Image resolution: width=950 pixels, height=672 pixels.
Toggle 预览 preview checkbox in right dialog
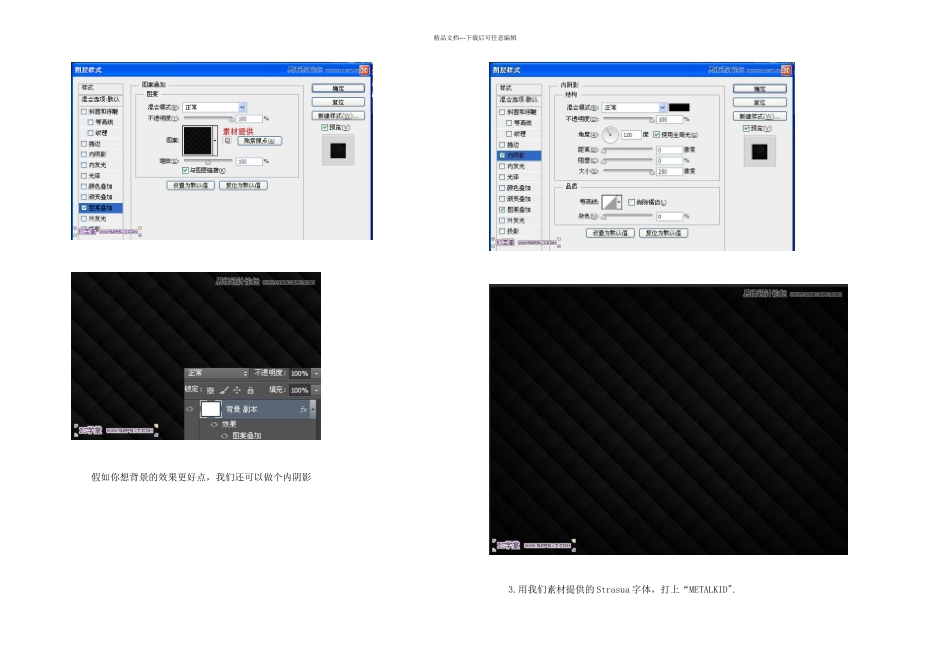point(746,128)
